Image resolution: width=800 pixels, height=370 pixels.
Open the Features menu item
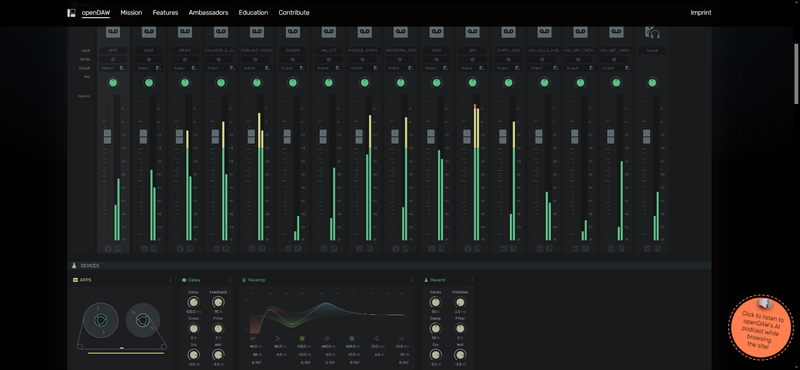click(165, 13)
